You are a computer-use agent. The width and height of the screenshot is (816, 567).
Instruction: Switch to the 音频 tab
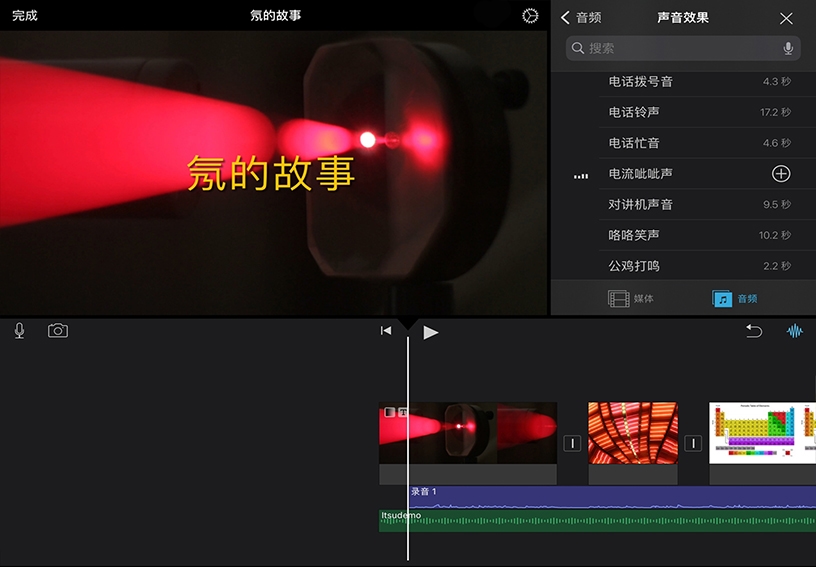pyautogui.click(x=735, y=298)
